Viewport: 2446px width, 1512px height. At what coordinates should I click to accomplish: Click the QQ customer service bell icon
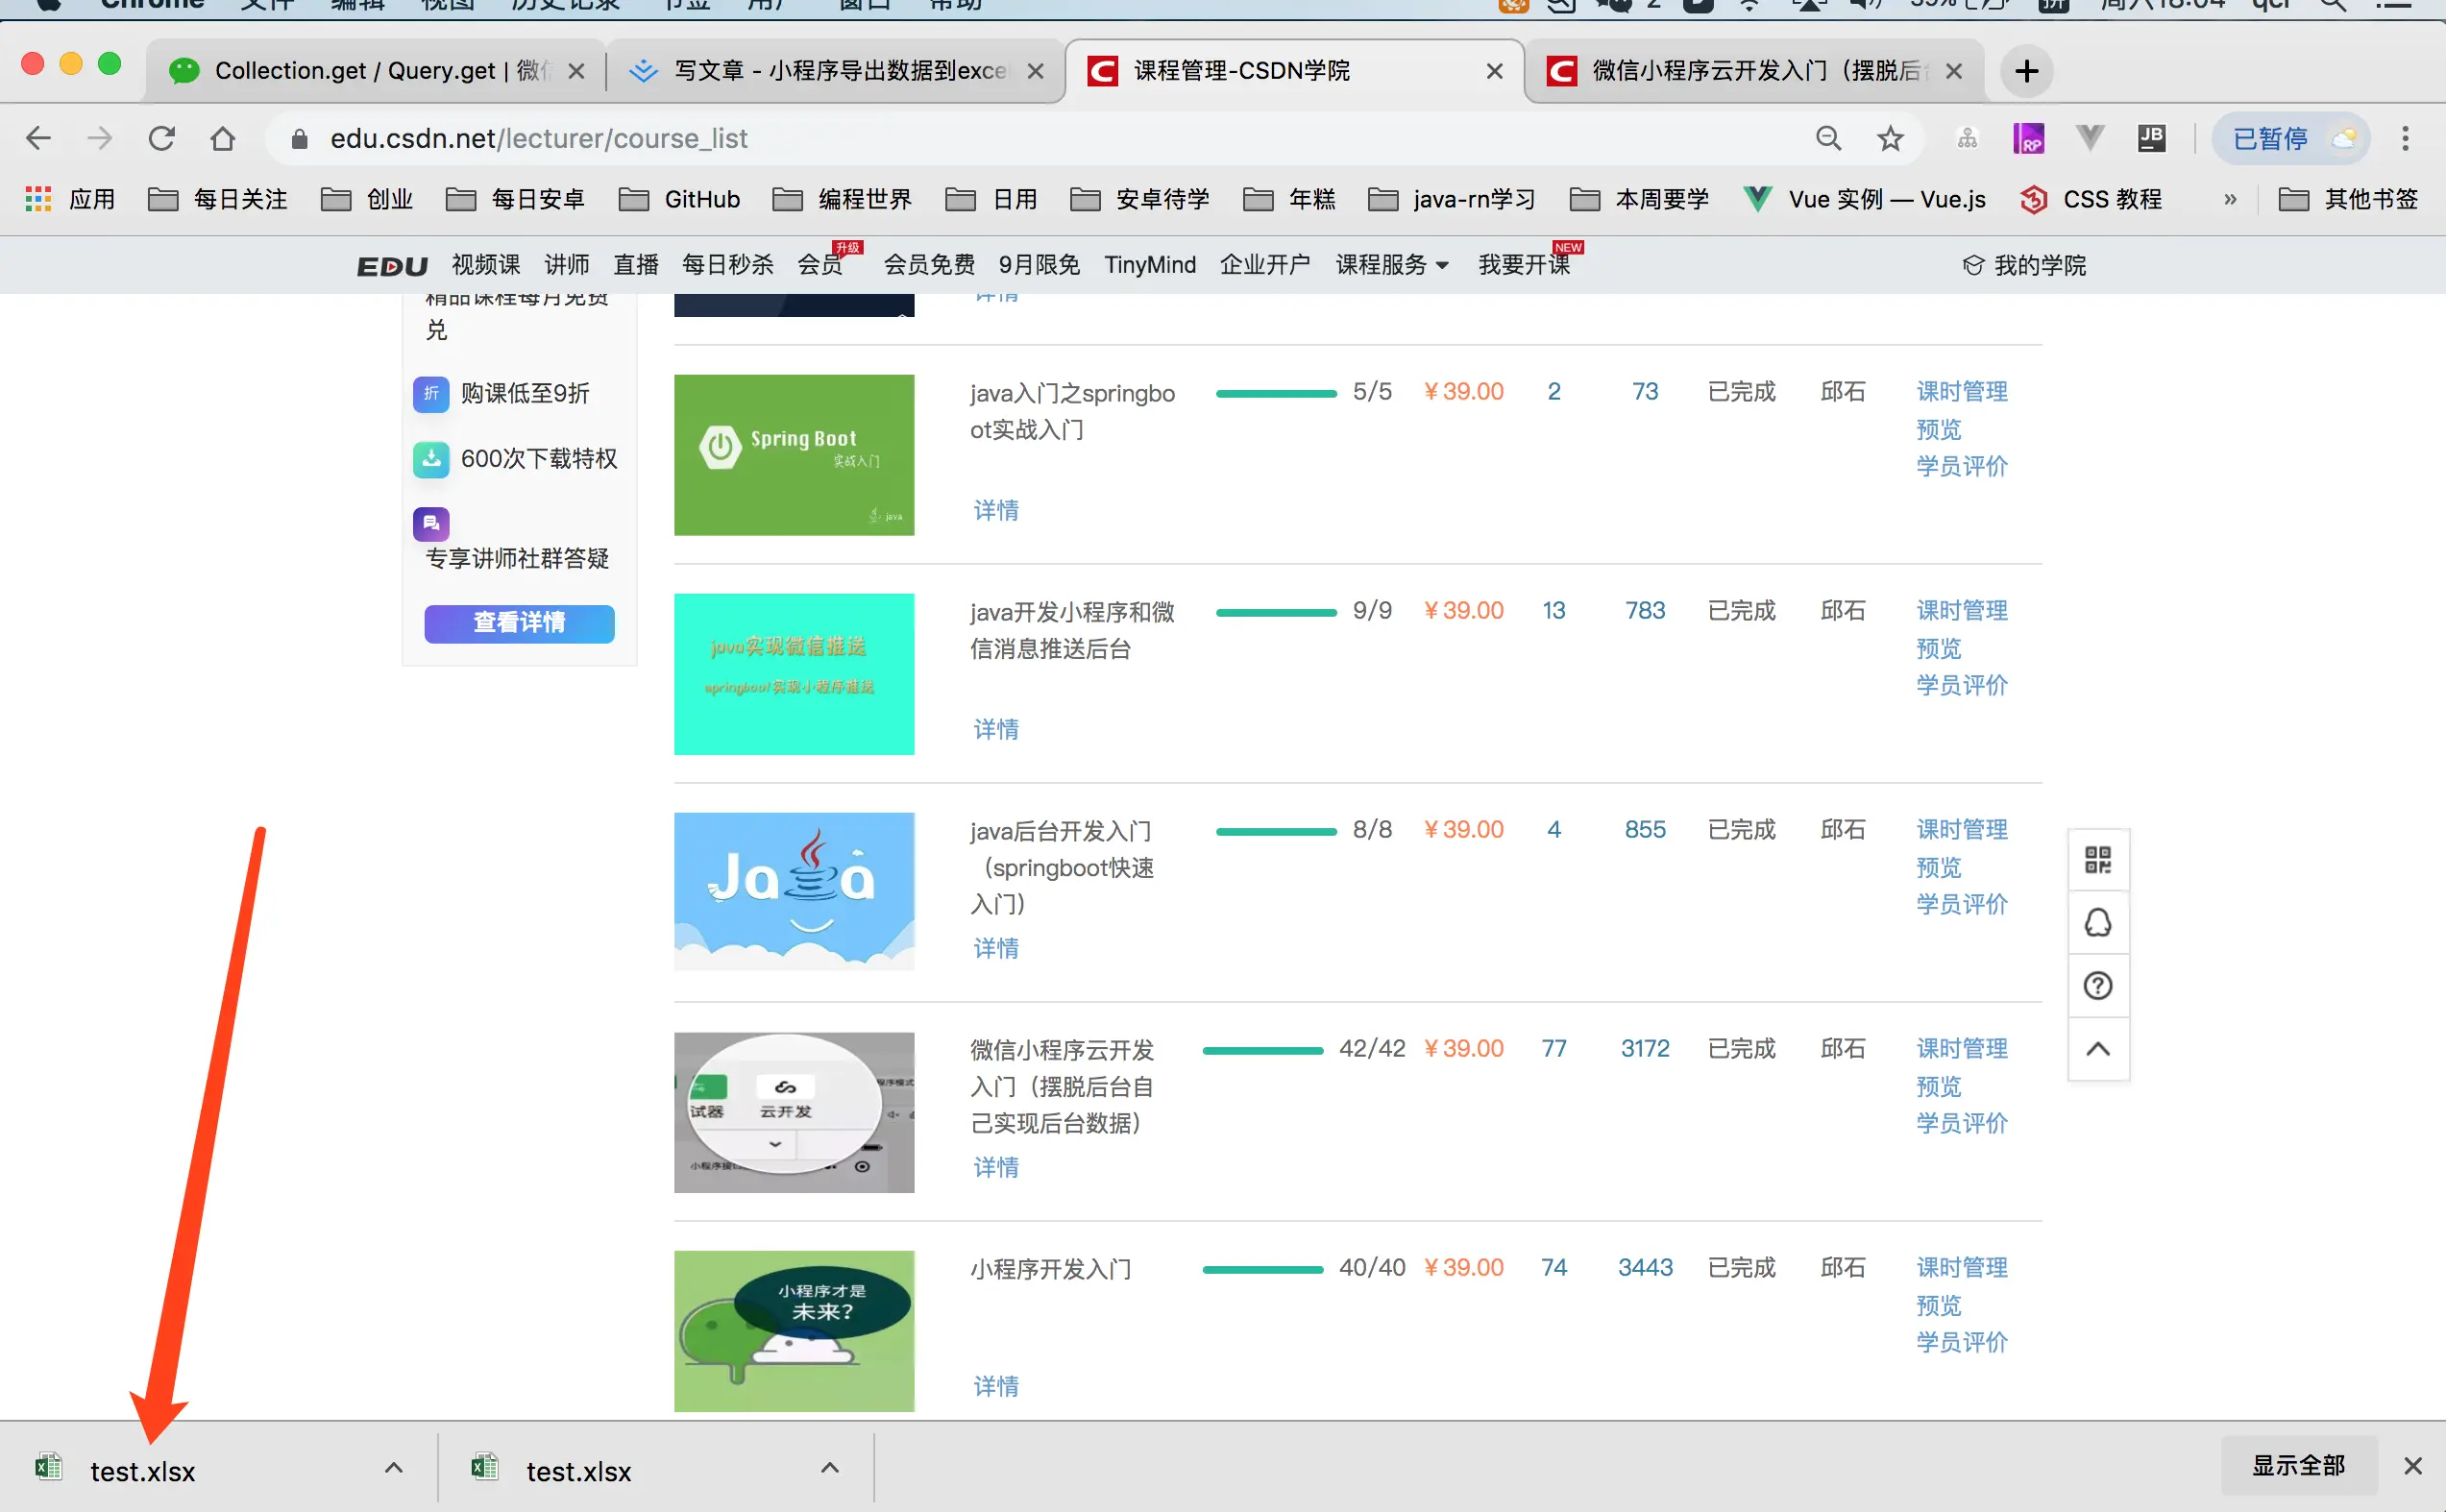pyautogui.click(x=2097, y=922)
